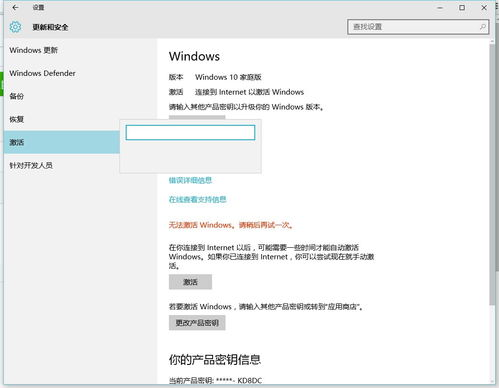This screenshot has width=499, height=388.
Task: Open 针对开发人员 settings
Action: (x=31, y=165)
